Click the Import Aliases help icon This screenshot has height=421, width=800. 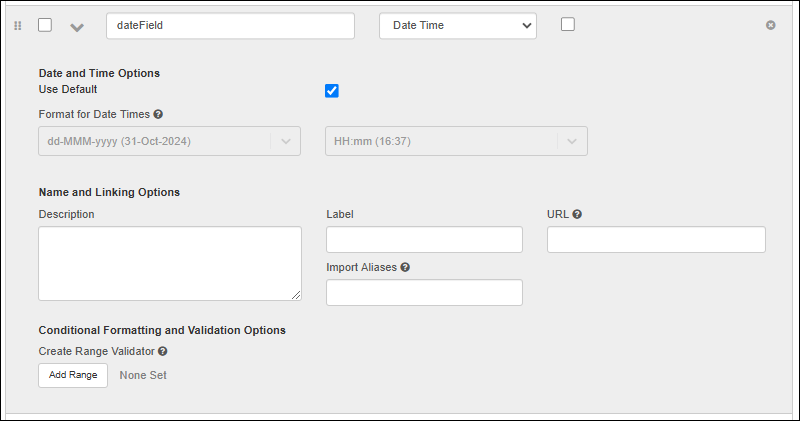(405, 267)
